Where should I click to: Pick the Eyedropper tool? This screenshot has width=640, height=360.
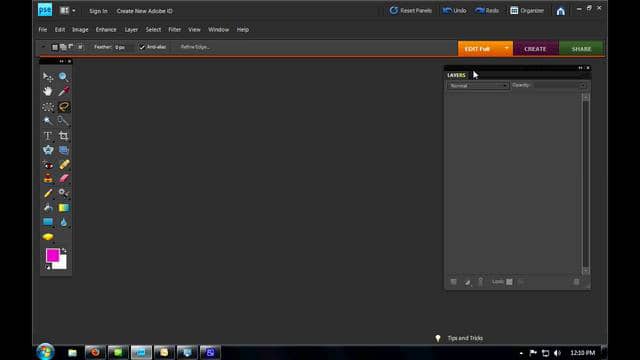(63, 91)
